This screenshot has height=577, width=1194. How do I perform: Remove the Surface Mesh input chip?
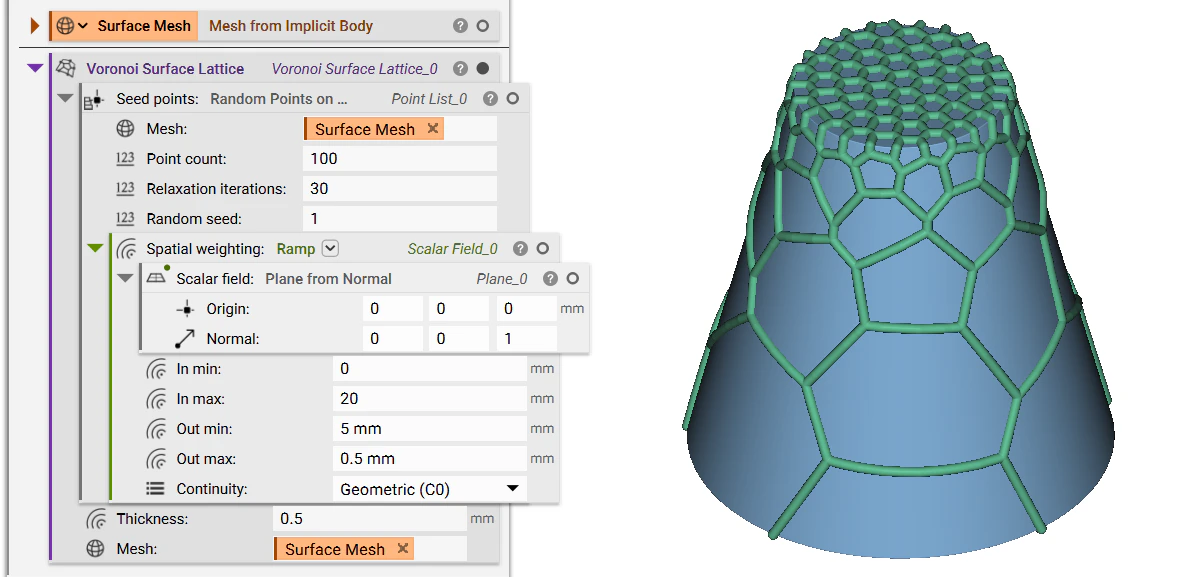[433, 128]
